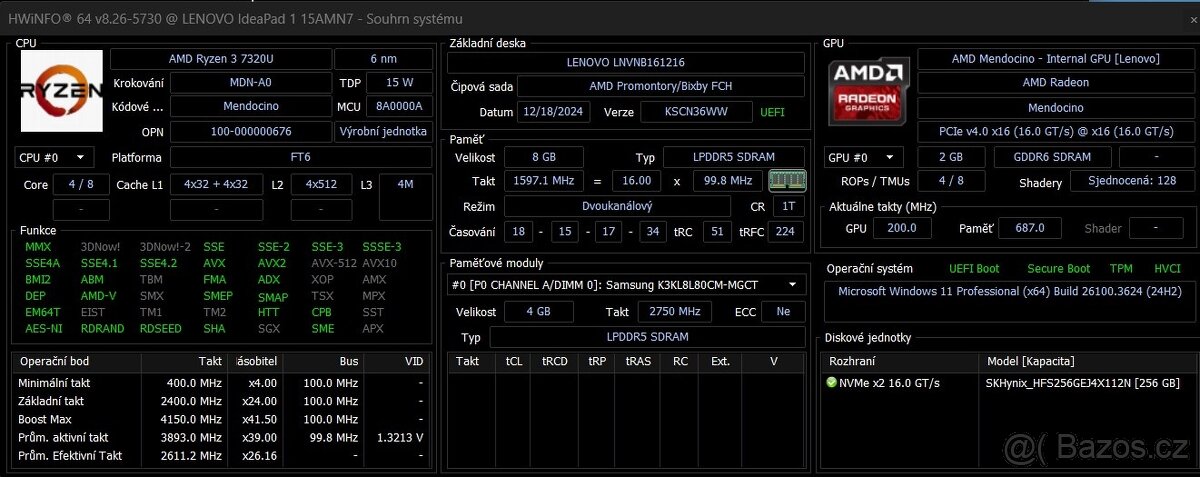1200x477 pixels.
Task: Click the 1T command rate value
Action: [789, 206]
